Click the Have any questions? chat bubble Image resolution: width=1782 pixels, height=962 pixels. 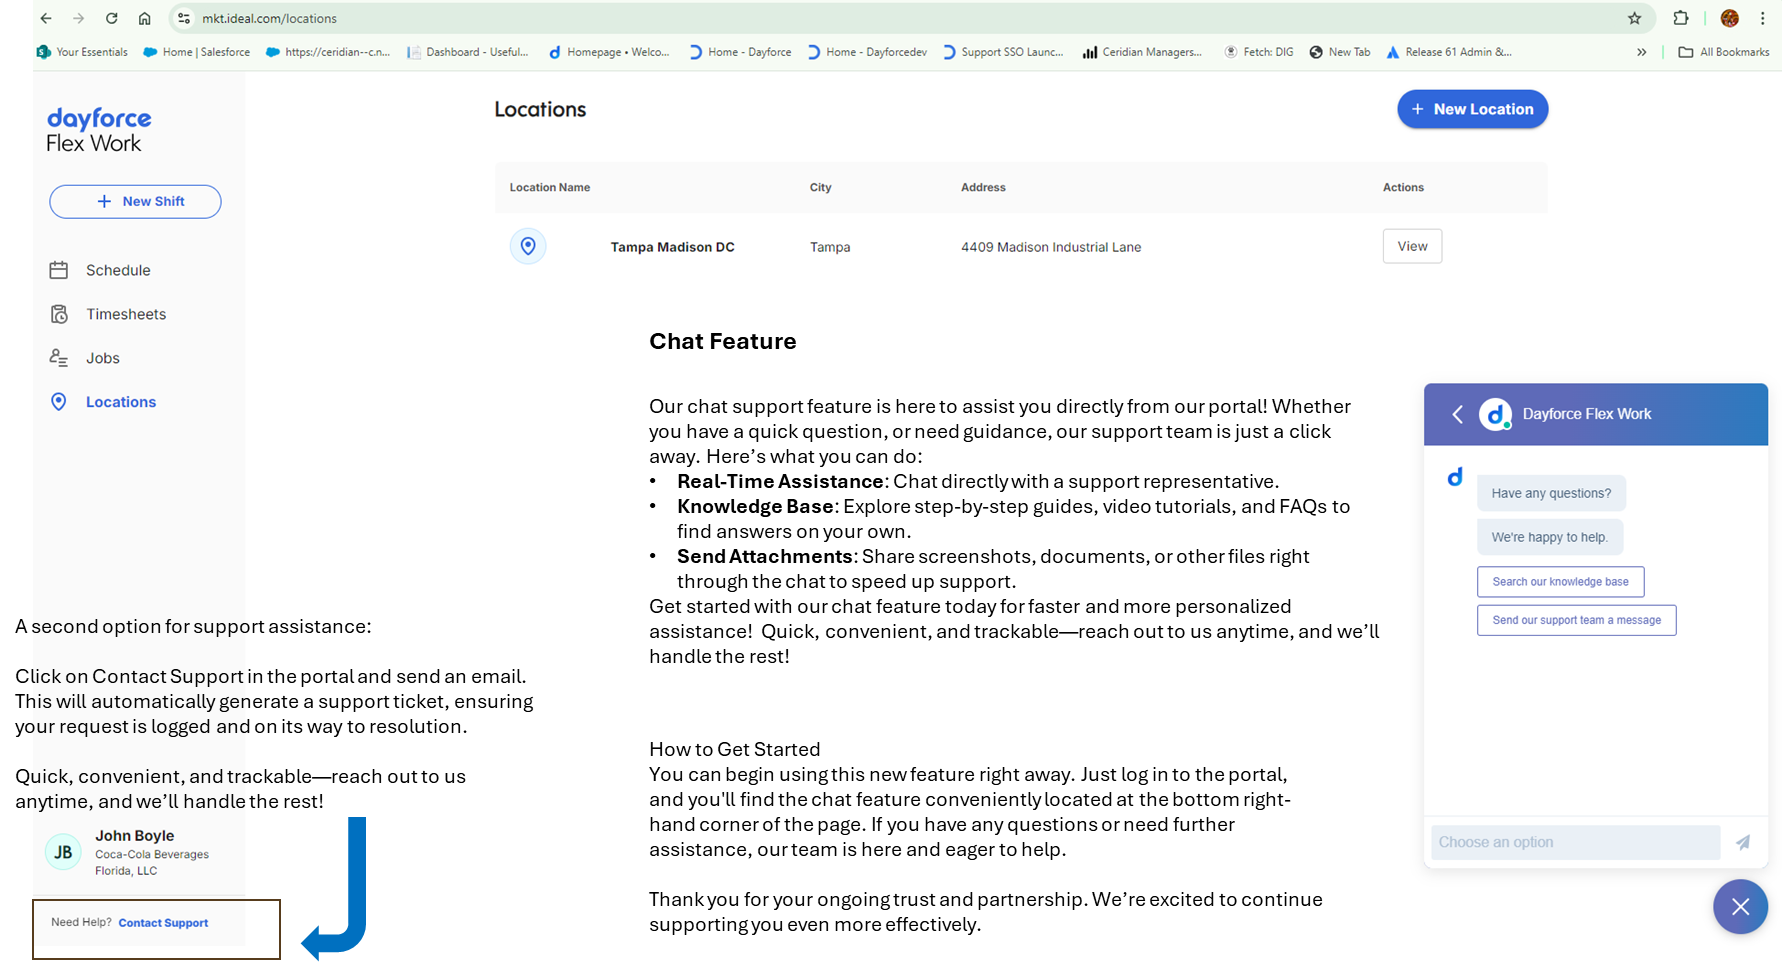pos(1551,493)
